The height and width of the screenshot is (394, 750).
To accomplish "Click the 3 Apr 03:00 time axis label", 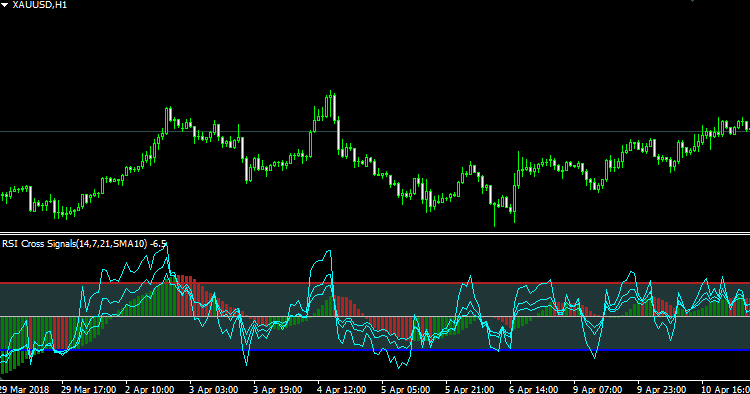I will (213, 389).
